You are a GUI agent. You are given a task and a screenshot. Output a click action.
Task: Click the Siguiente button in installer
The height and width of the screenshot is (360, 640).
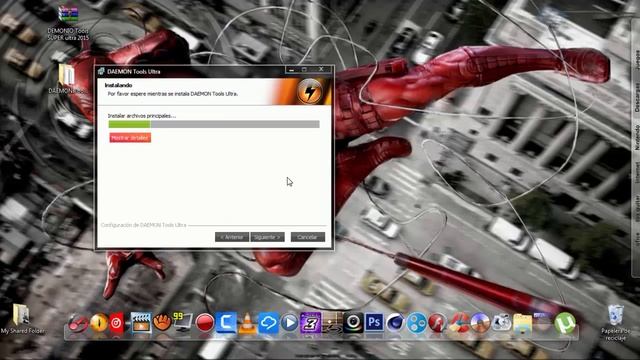pos(267,237)
